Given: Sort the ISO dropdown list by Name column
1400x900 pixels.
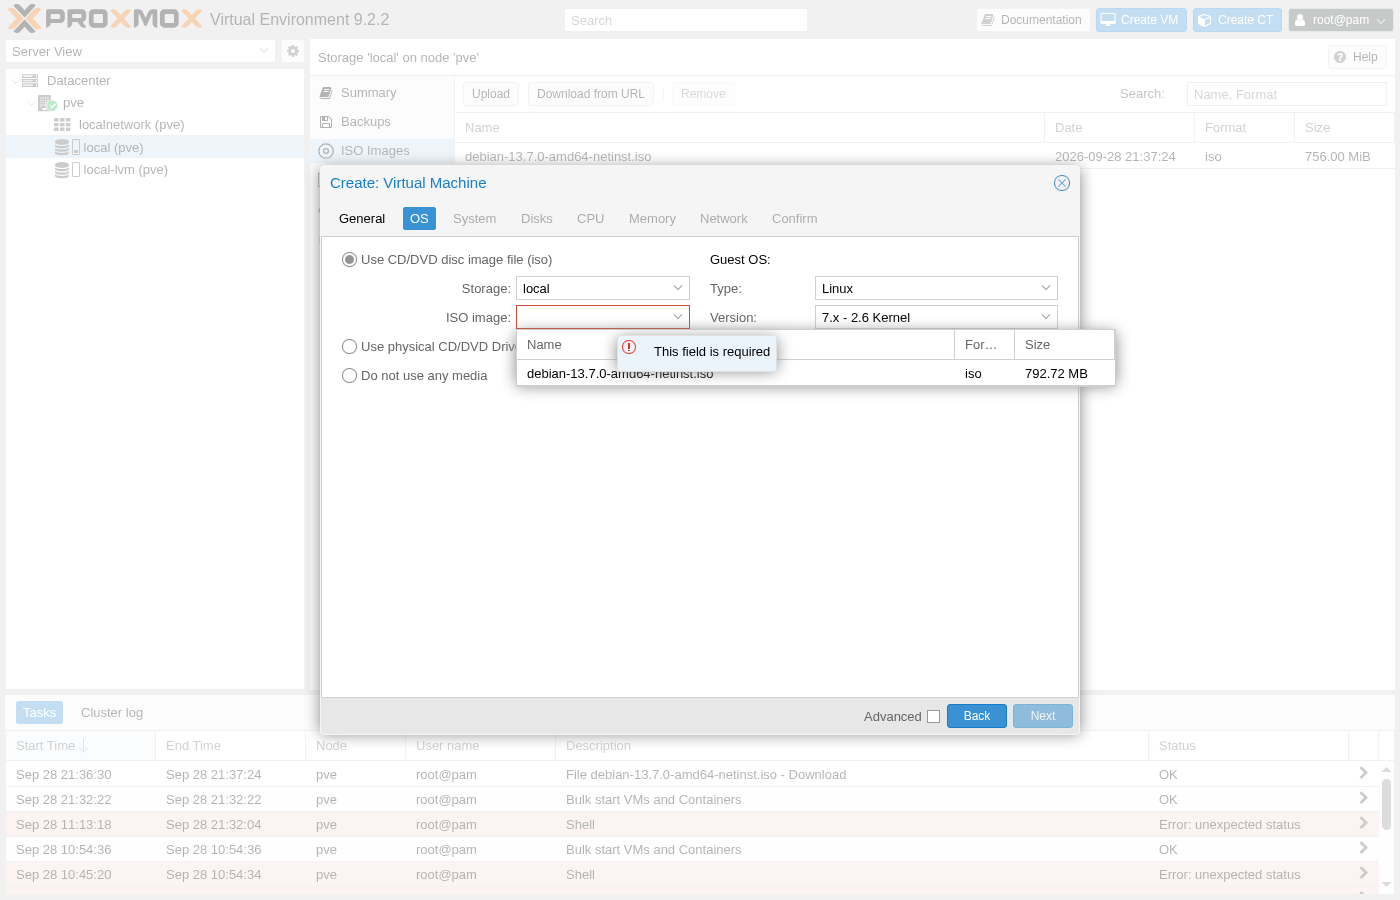Looking at the screenshot, I should [x=735, y=345].
